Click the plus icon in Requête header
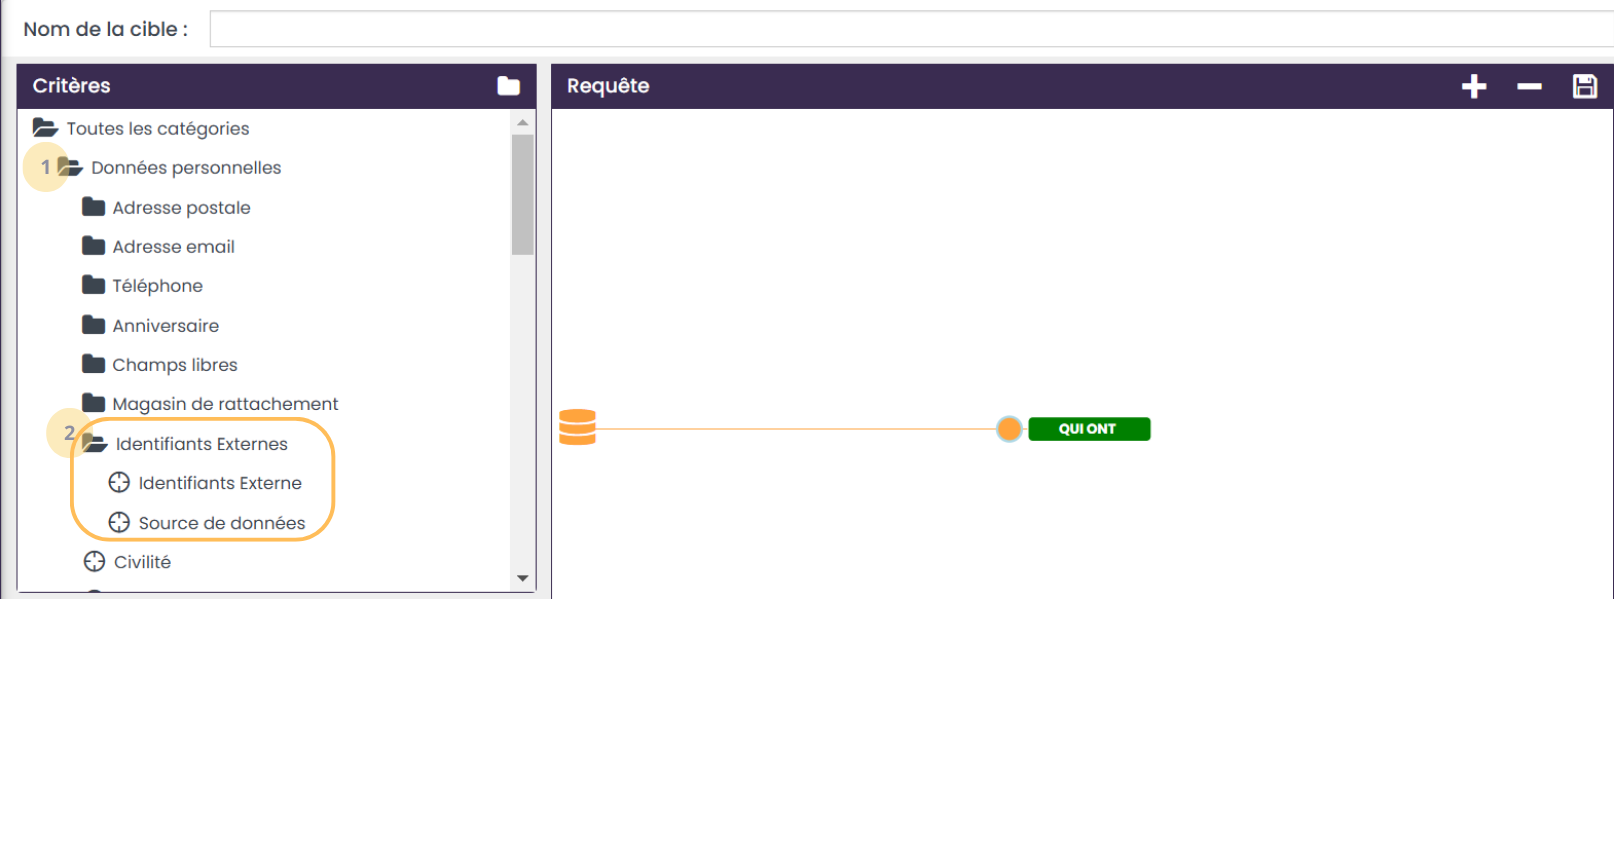 [x=1474, y=86]
